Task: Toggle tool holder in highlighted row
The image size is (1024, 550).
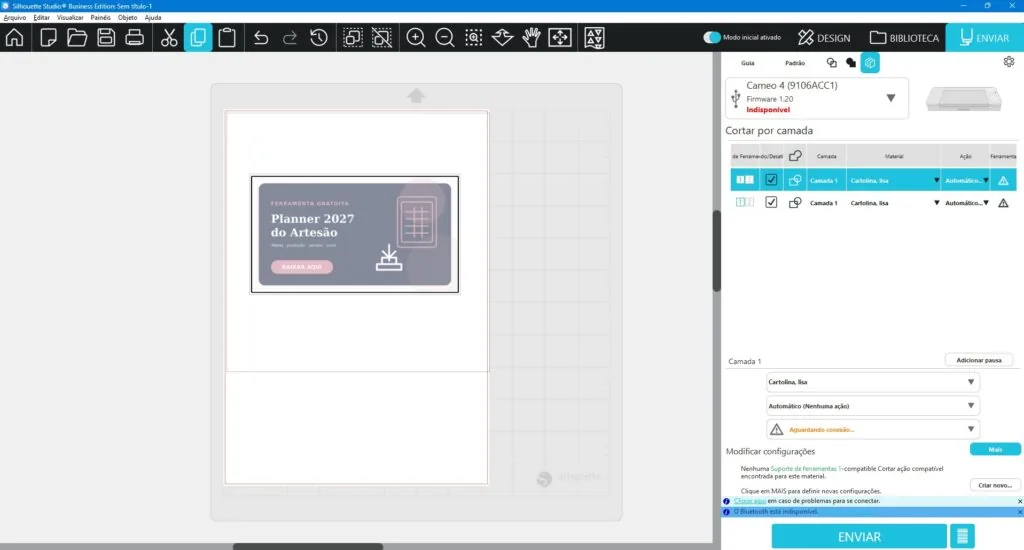Action: pyautogui.click(x=744, y=180)
